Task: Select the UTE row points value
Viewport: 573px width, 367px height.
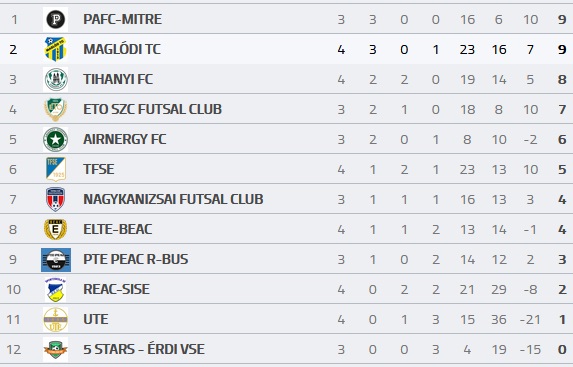Action: pos(562,319)
